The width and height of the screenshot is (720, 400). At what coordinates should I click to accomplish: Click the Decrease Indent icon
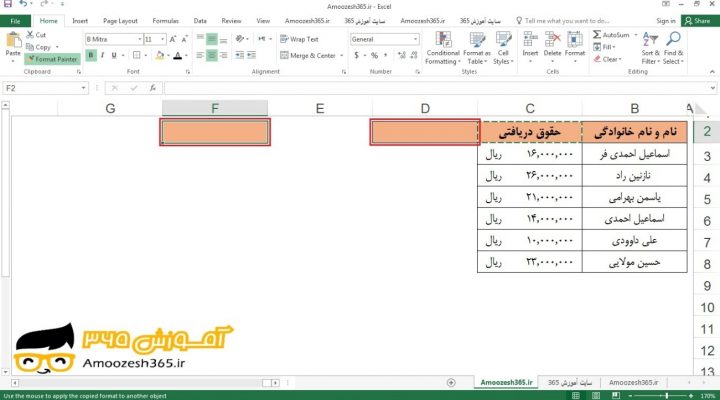(240, 55)
